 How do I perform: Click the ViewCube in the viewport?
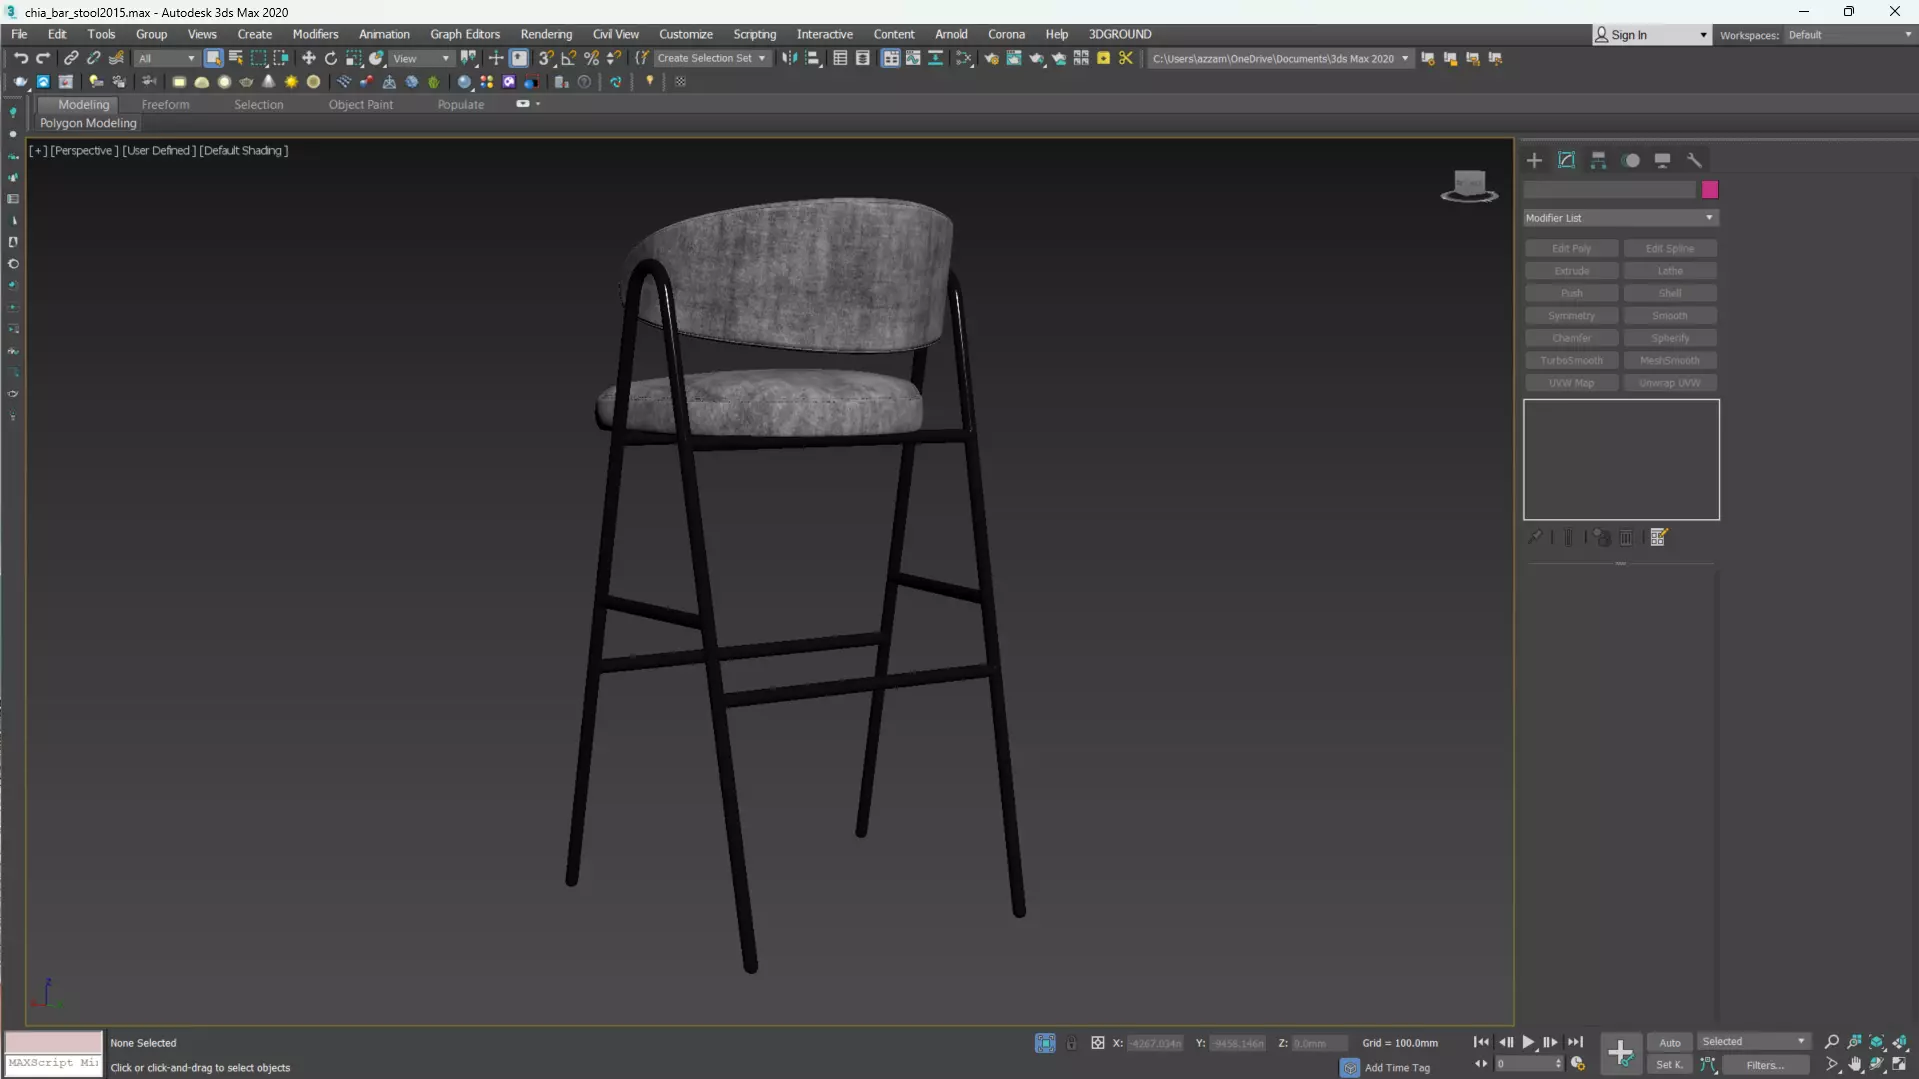pos(1469,186)
